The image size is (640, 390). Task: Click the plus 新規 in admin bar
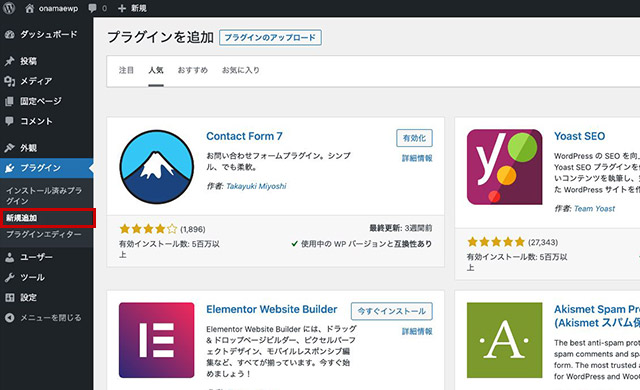tap(132, 8)
